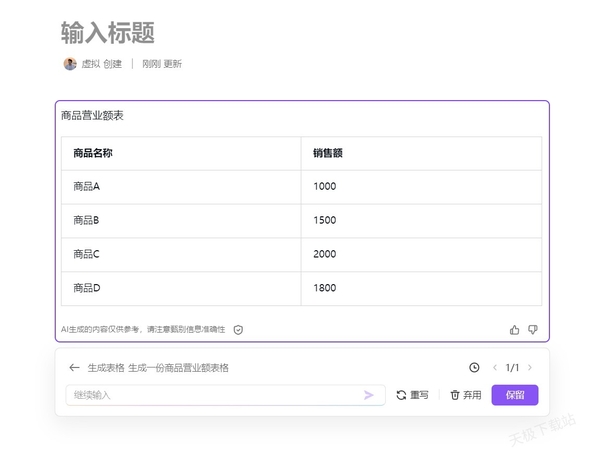Click the 重写 rewrite button

pyautogui.click(x=412, y=395)
